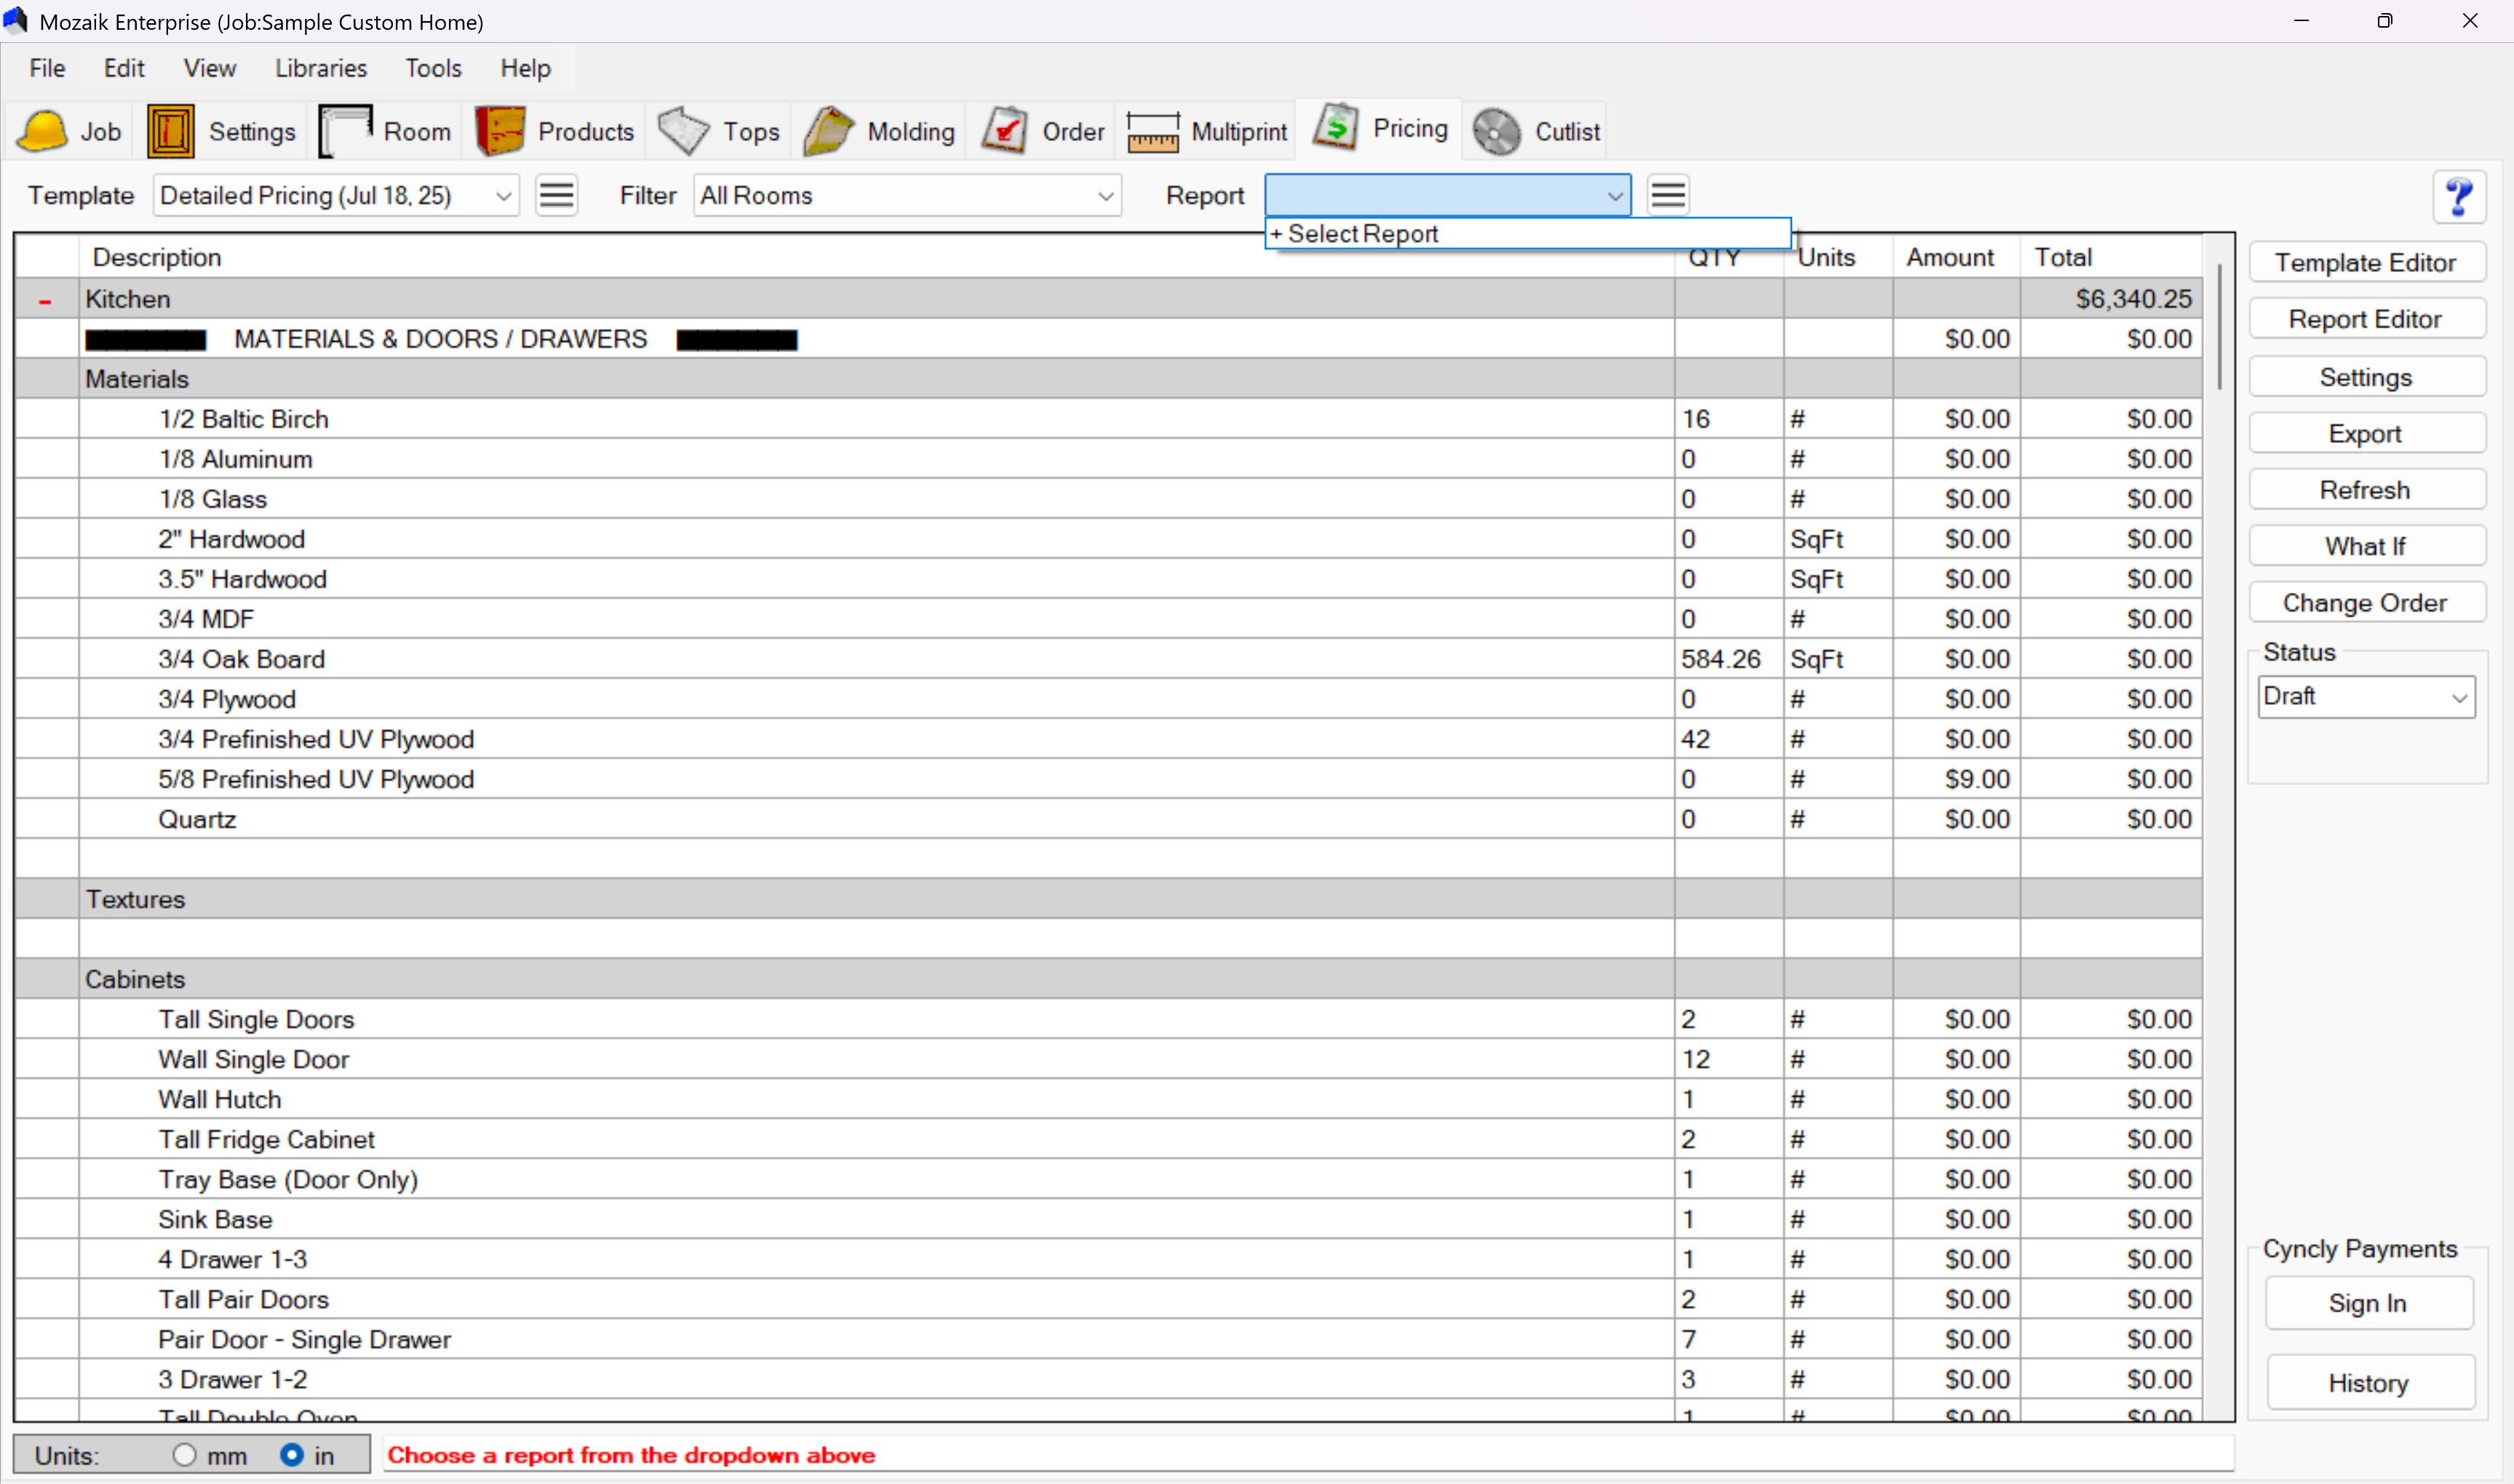The width and height of the screenshot is (2514, 1484).
Task: Select the in units radio button
Action: tap(291, 1455)
